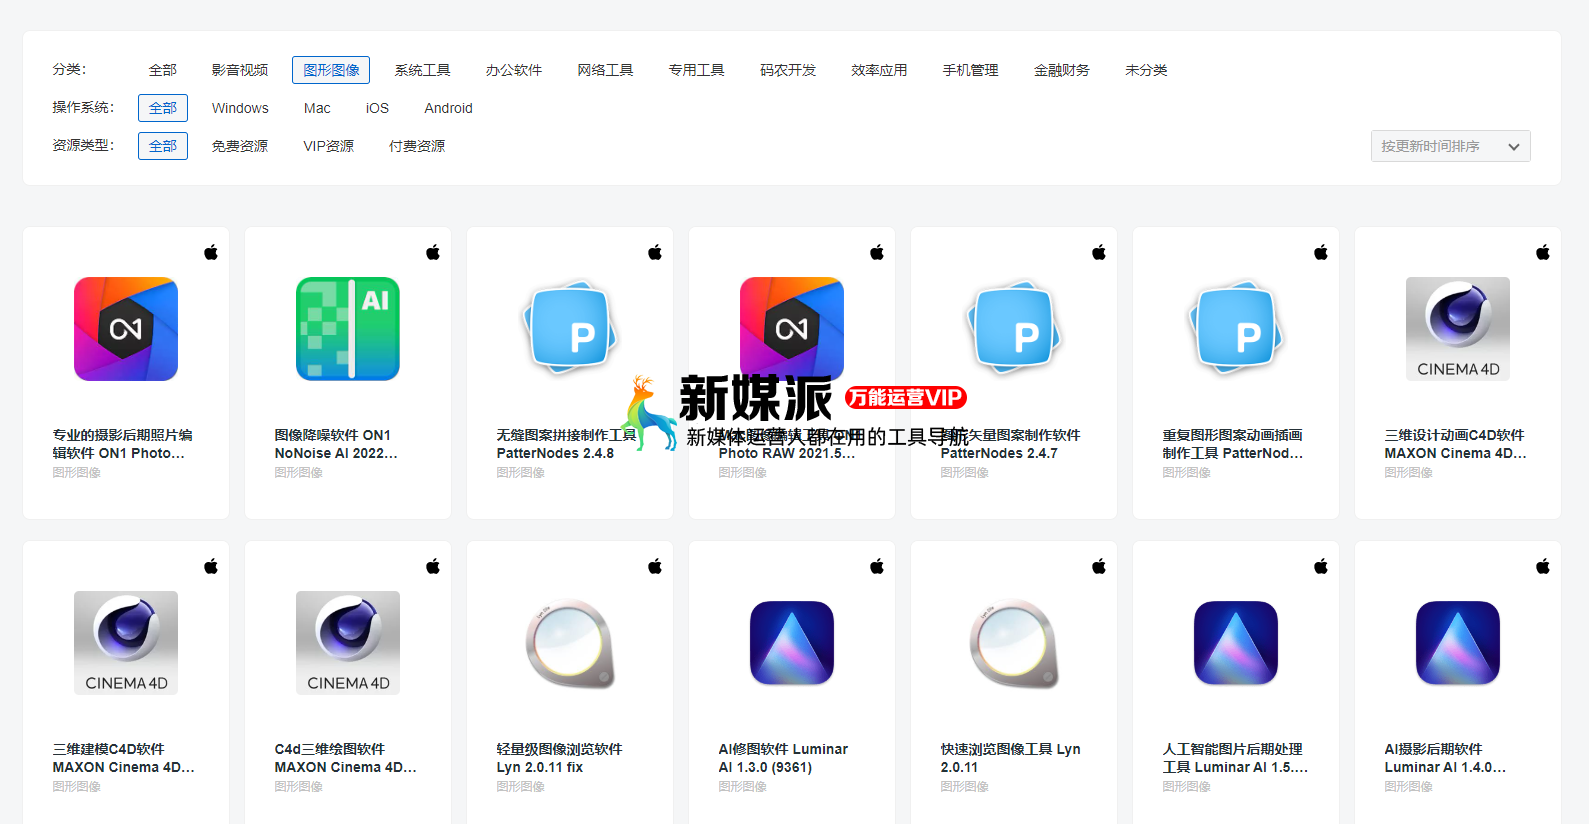
Task: Open the PatterNodes 2.4.7 app icon
Action: click(1014, 329)
